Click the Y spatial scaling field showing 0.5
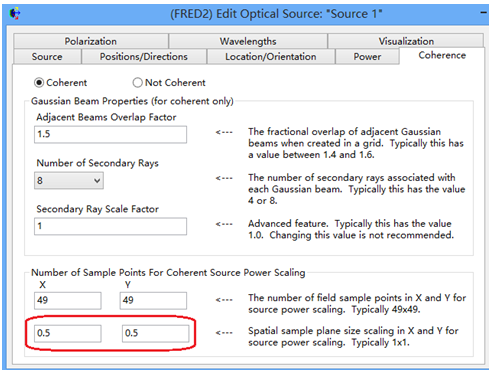 coord(156,333)
